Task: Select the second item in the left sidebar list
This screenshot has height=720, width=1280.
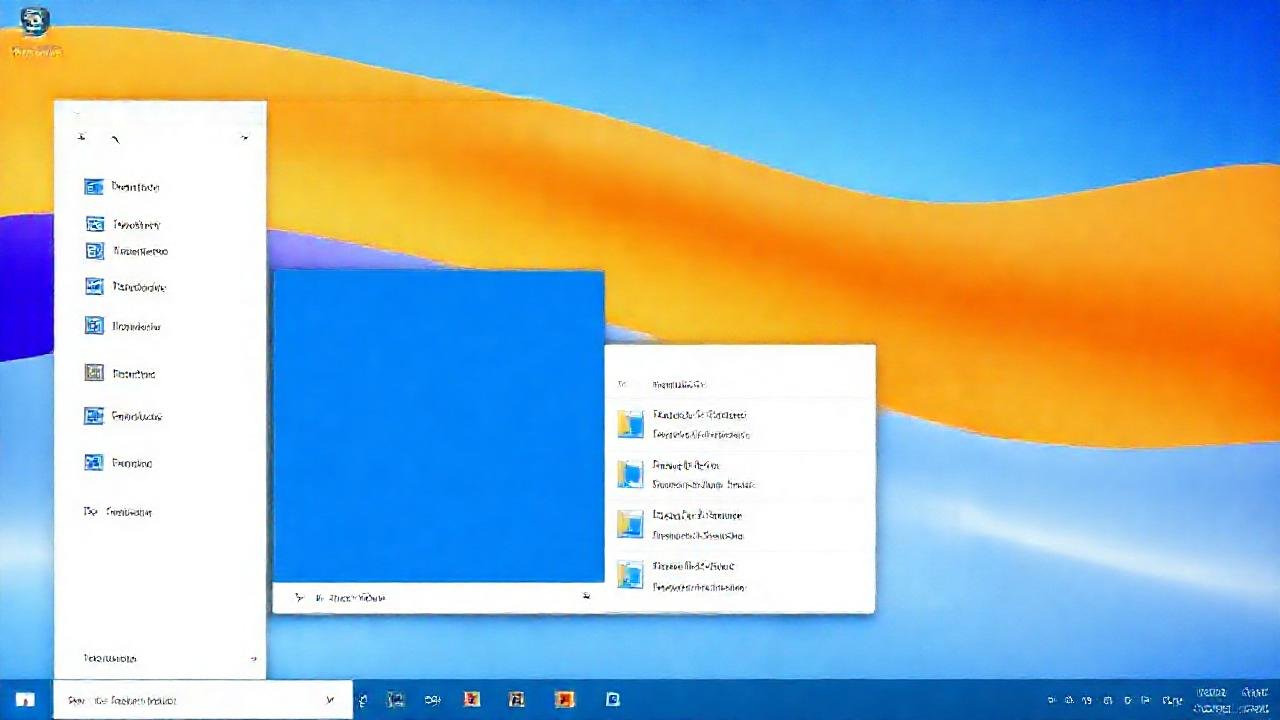Action: click(x=95, y=224)
